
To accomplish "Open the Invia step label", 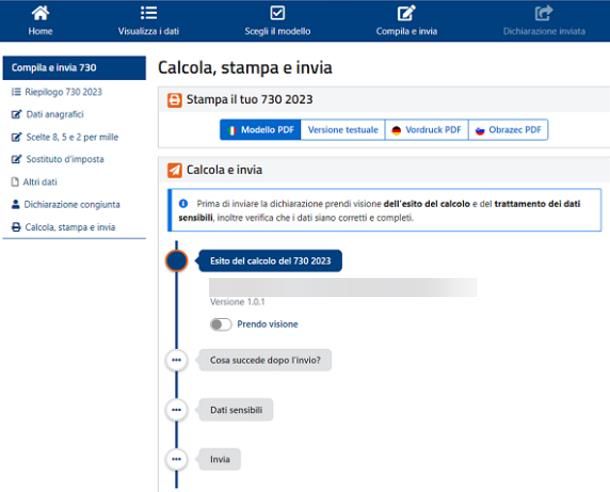I will [220, 459].
